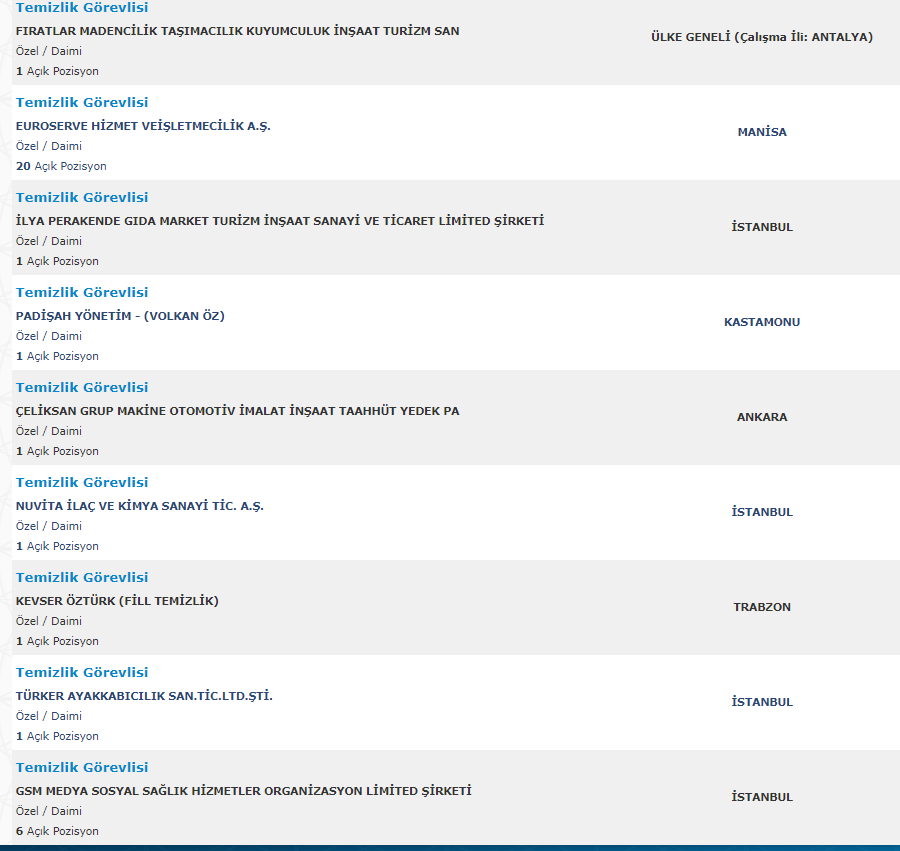Click the TRABZON location text

pyautogui.click(x=762, y=607)
